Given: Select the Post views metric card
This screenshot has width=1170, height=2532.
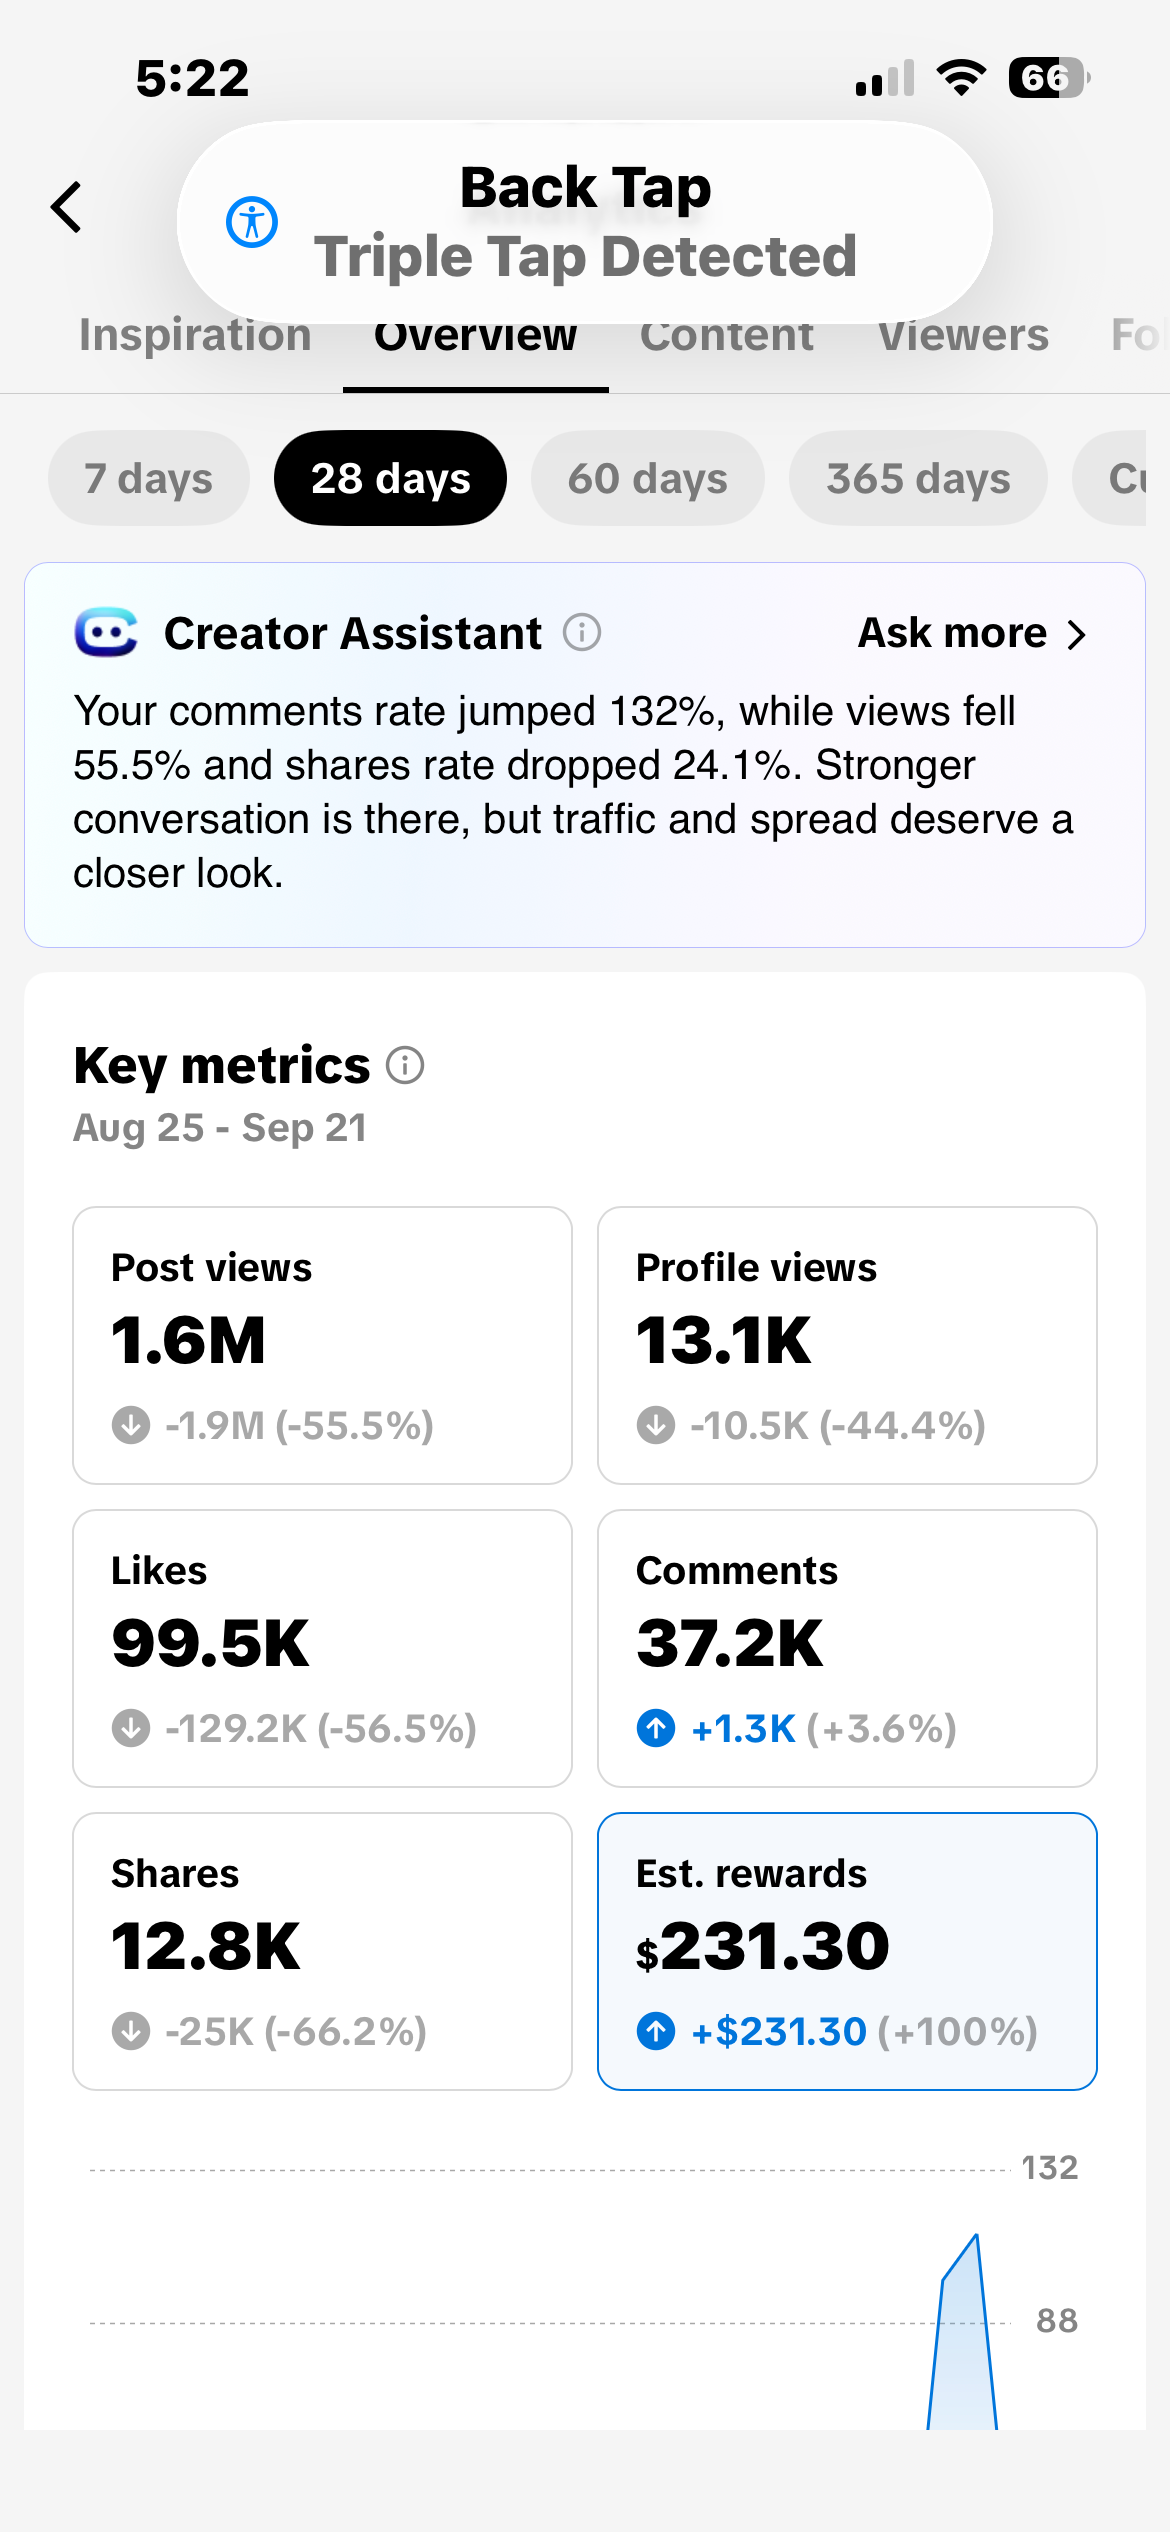Looking at the screenshot, I should (x=323, y=1345).
